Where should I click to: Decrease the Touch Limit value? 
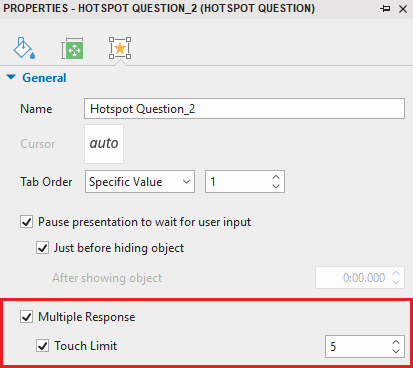click(396, 351)
